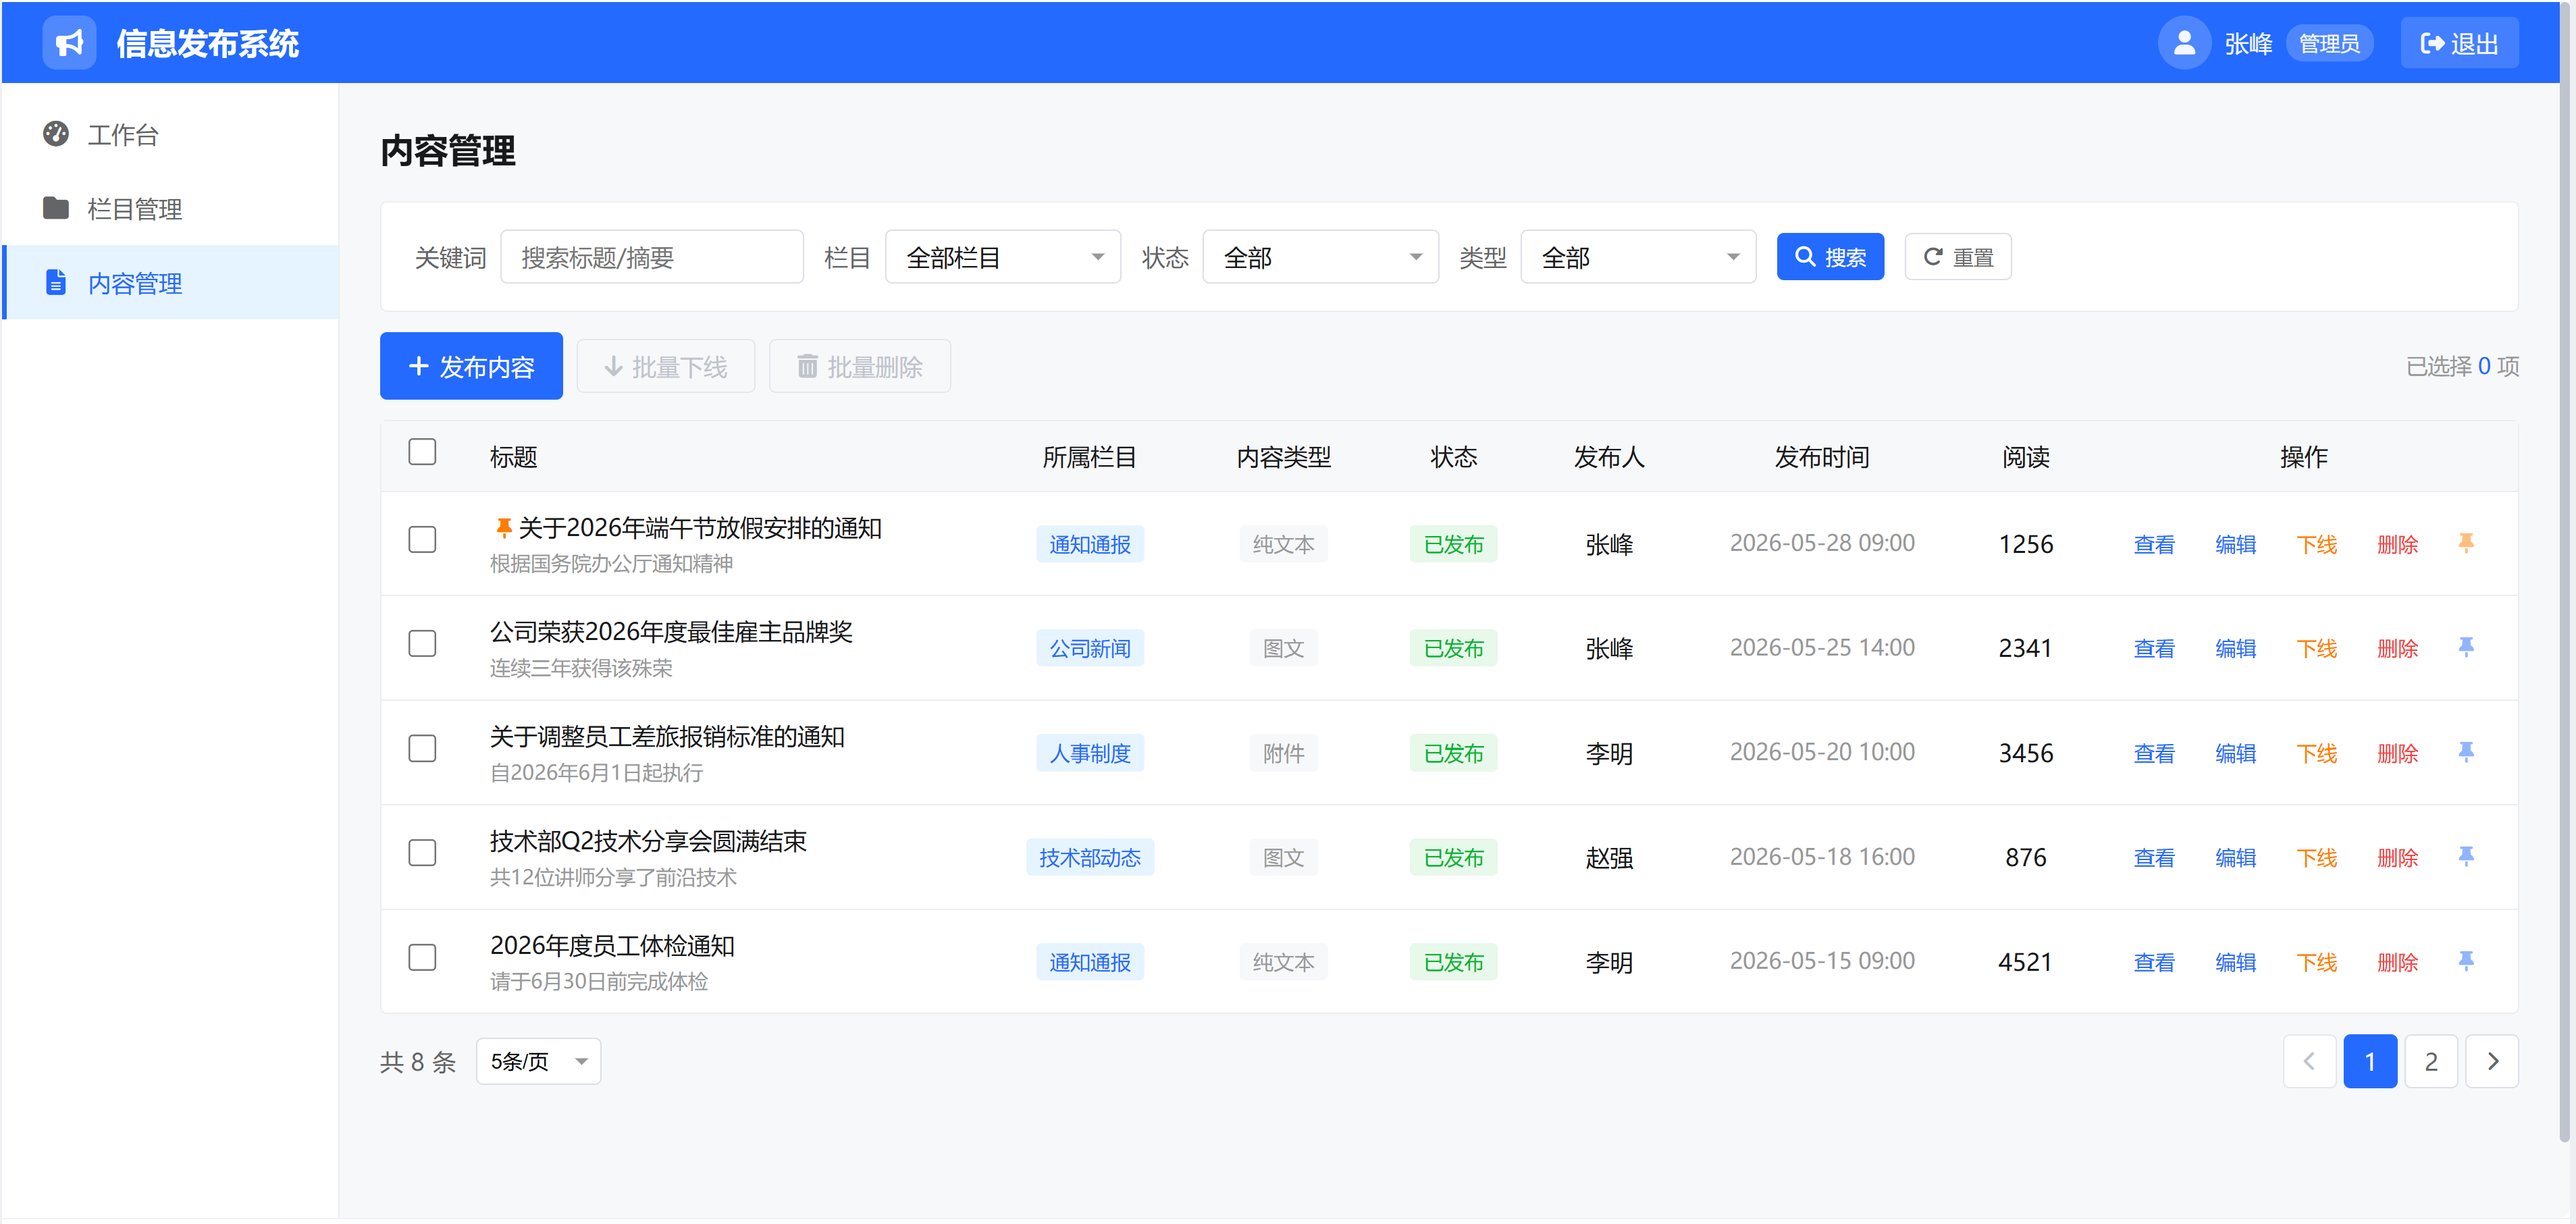Check the box for 公司荣获2026年度最佳雇主品牌奖
2576x1224 pixels.
pos(422,644)
